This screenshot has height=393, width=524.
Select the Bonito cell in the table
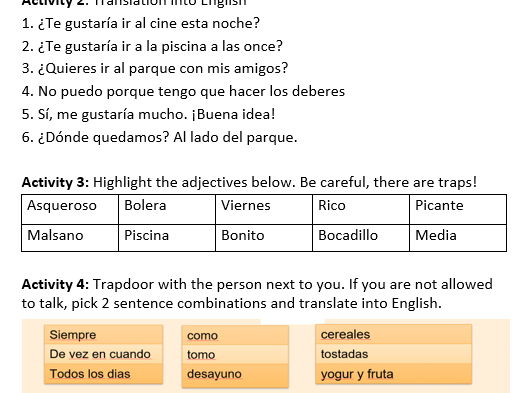pyautogui.click(x=264, y=238)
